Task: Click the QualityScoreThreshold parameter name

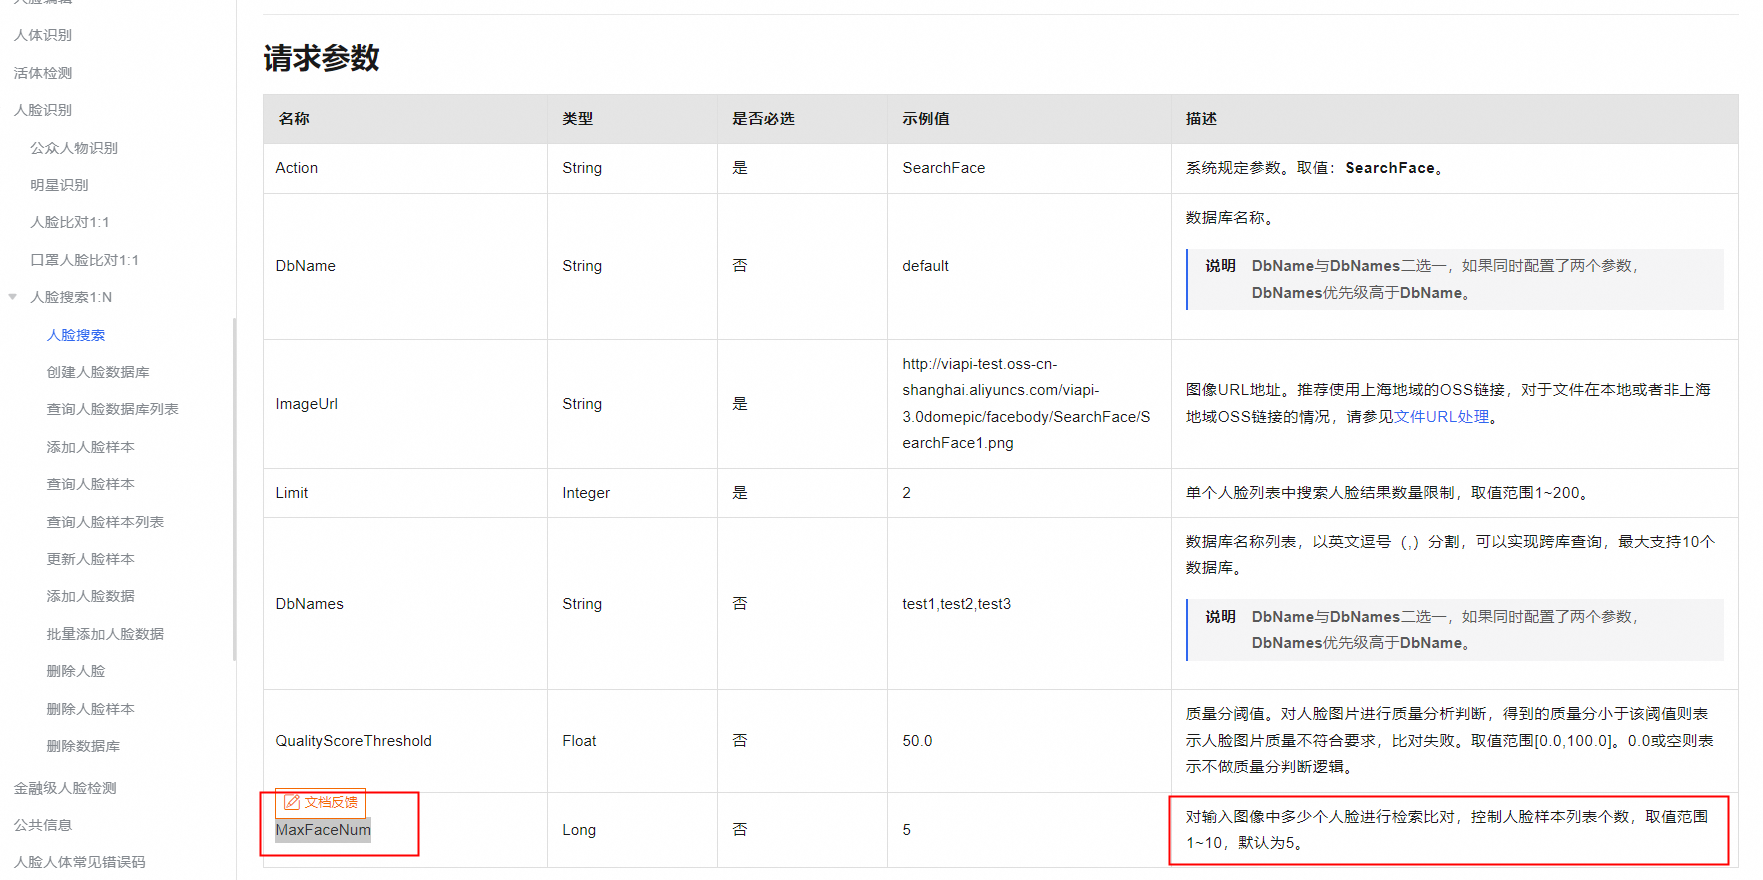Action: point(354,741)
